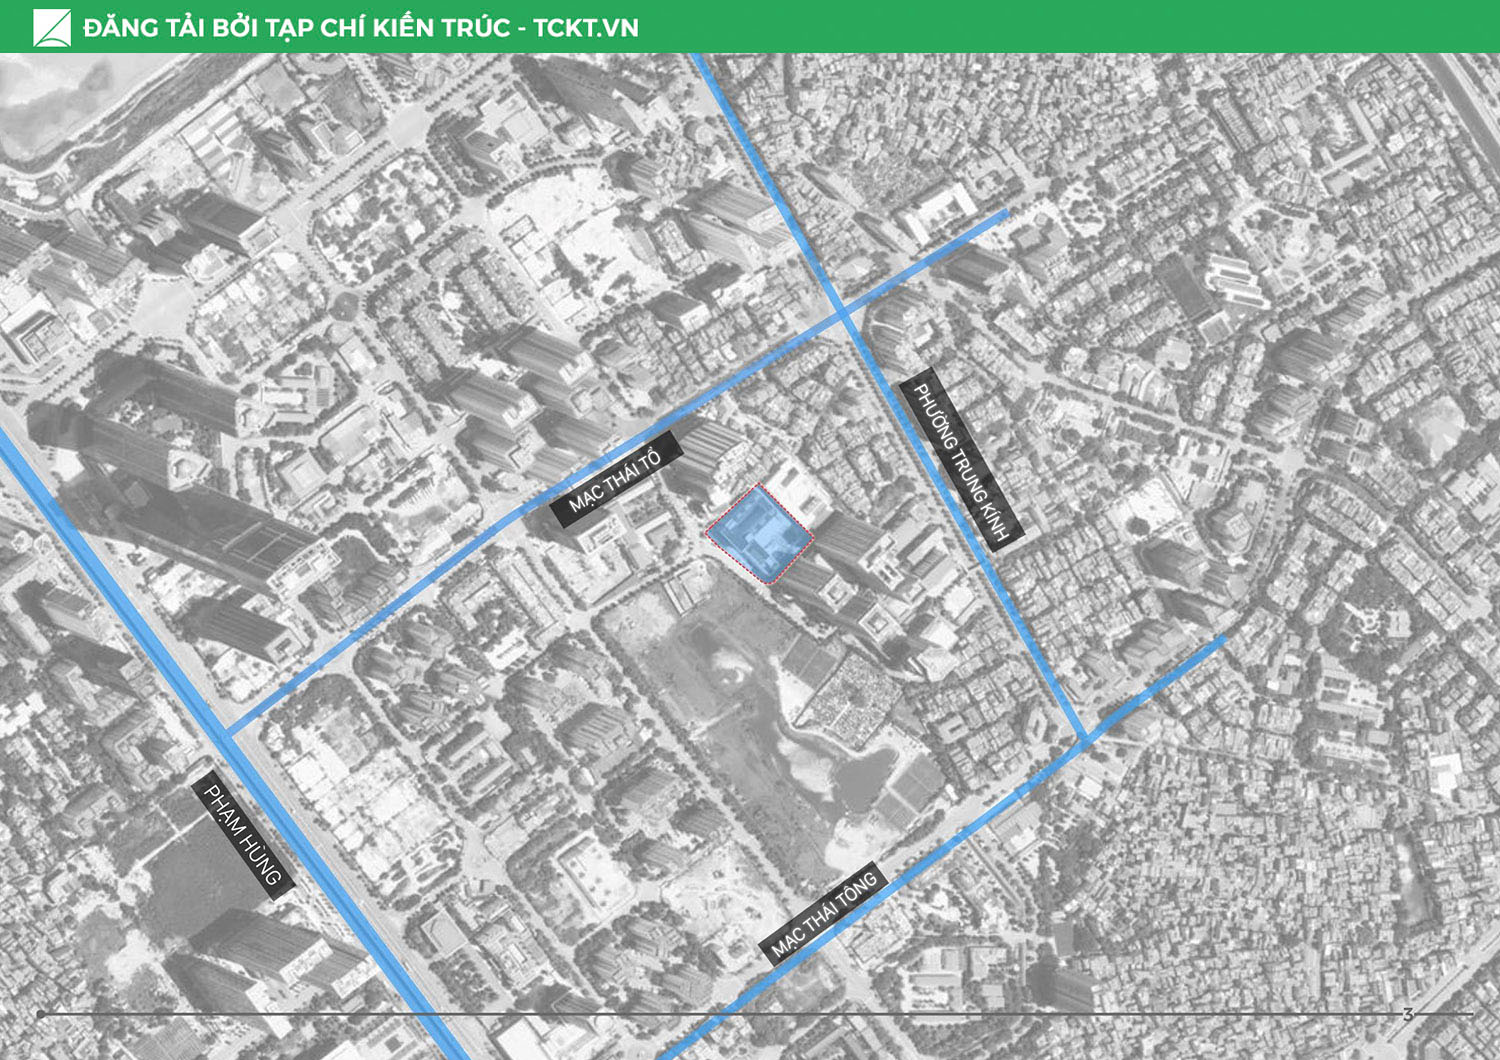The width and height of the screenshot is (1500, 1060).
Task: Click the page number "3"
Action: coord(1408,1014)
